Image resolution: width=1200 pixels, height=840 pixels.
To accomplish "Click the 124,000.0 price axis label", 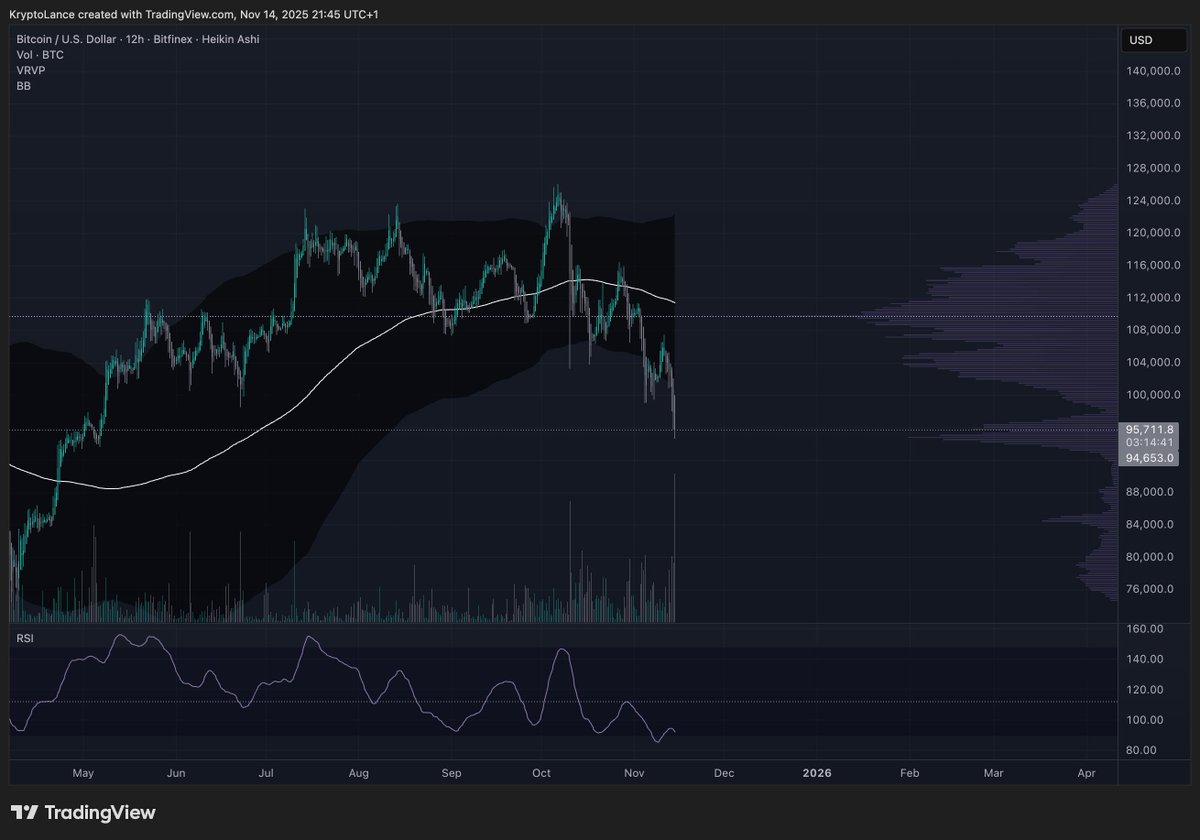I will click(1153, 200).
